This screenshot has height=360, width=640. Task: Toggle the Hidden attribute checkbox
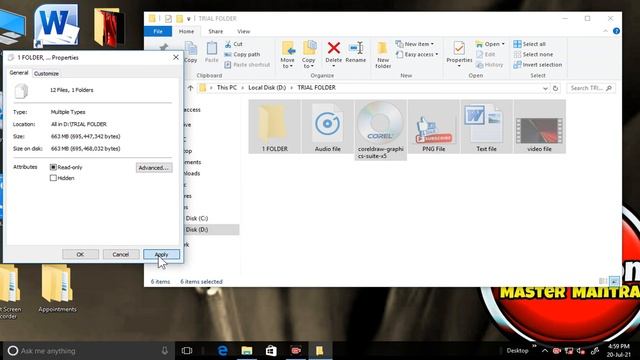point(53,178)
